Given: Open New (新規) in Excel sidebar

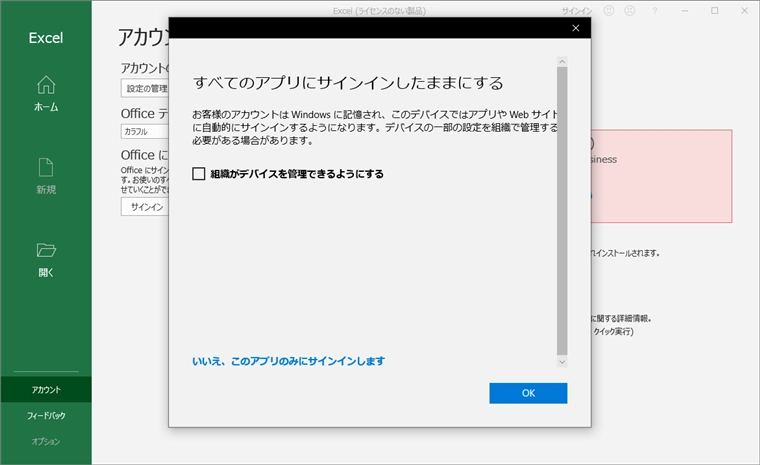Looking at the screenshot, I should click(46, 176).
